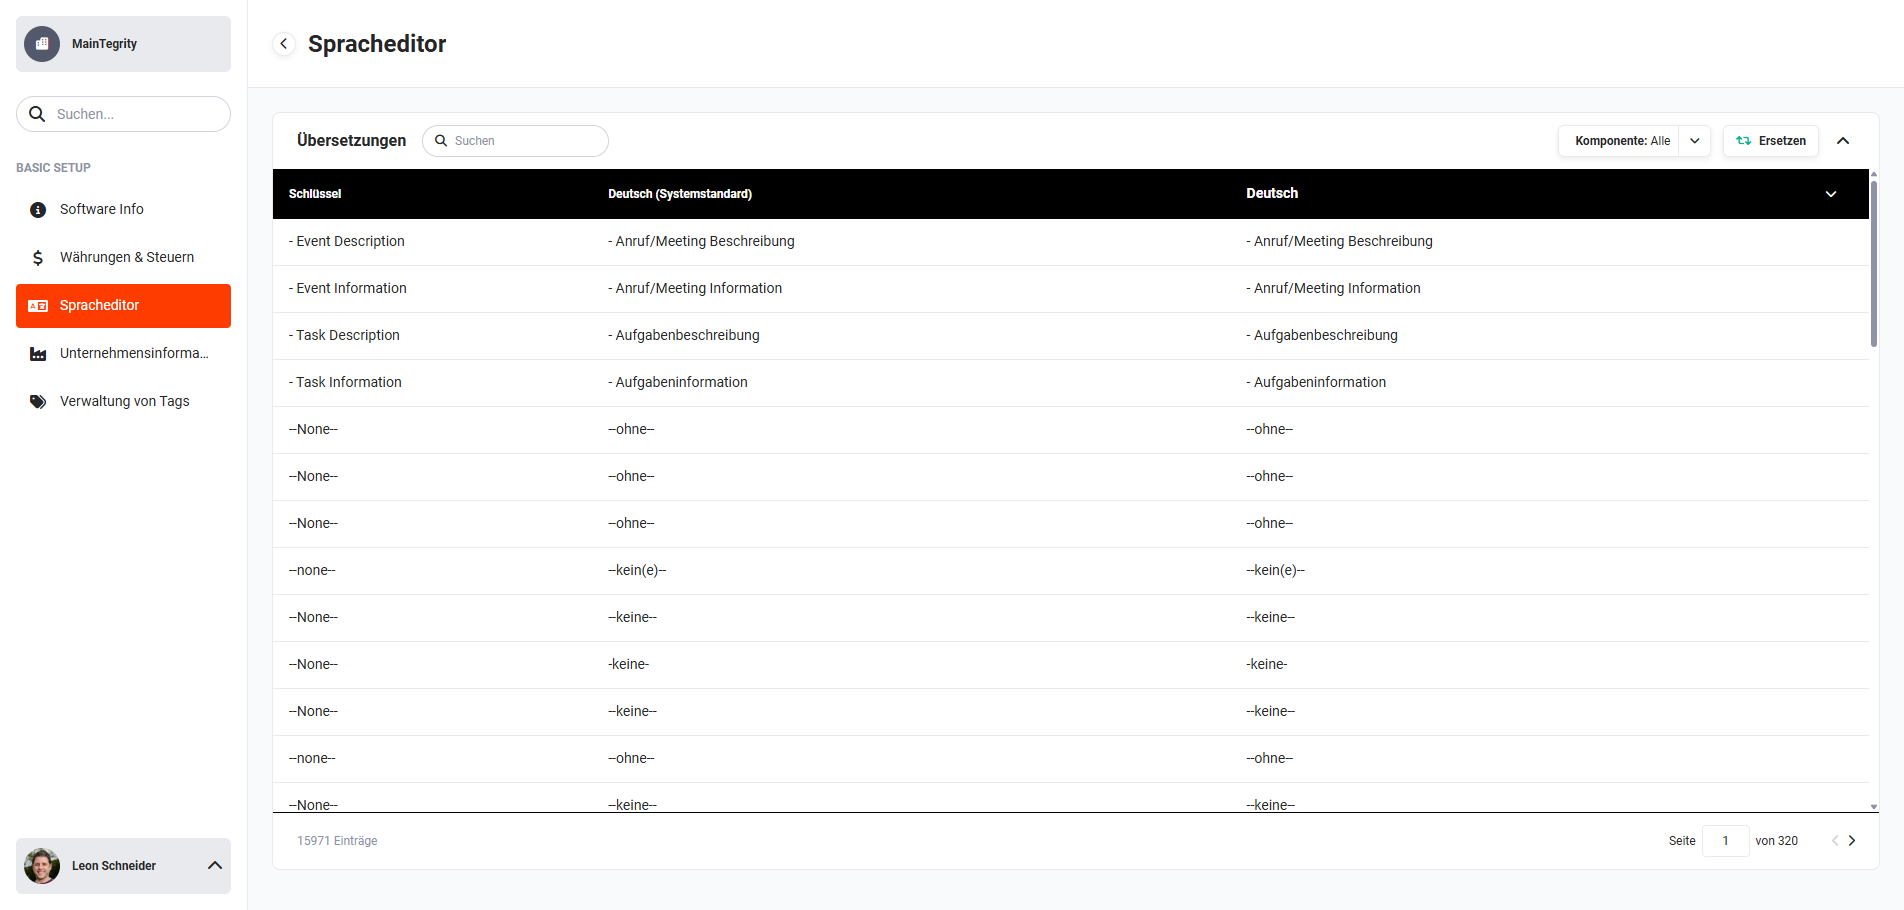This screenshot has height=910, width=1904.
Task: Collapse the Übersetzungen panel with the up chevron
Action: pos(1843,141)
